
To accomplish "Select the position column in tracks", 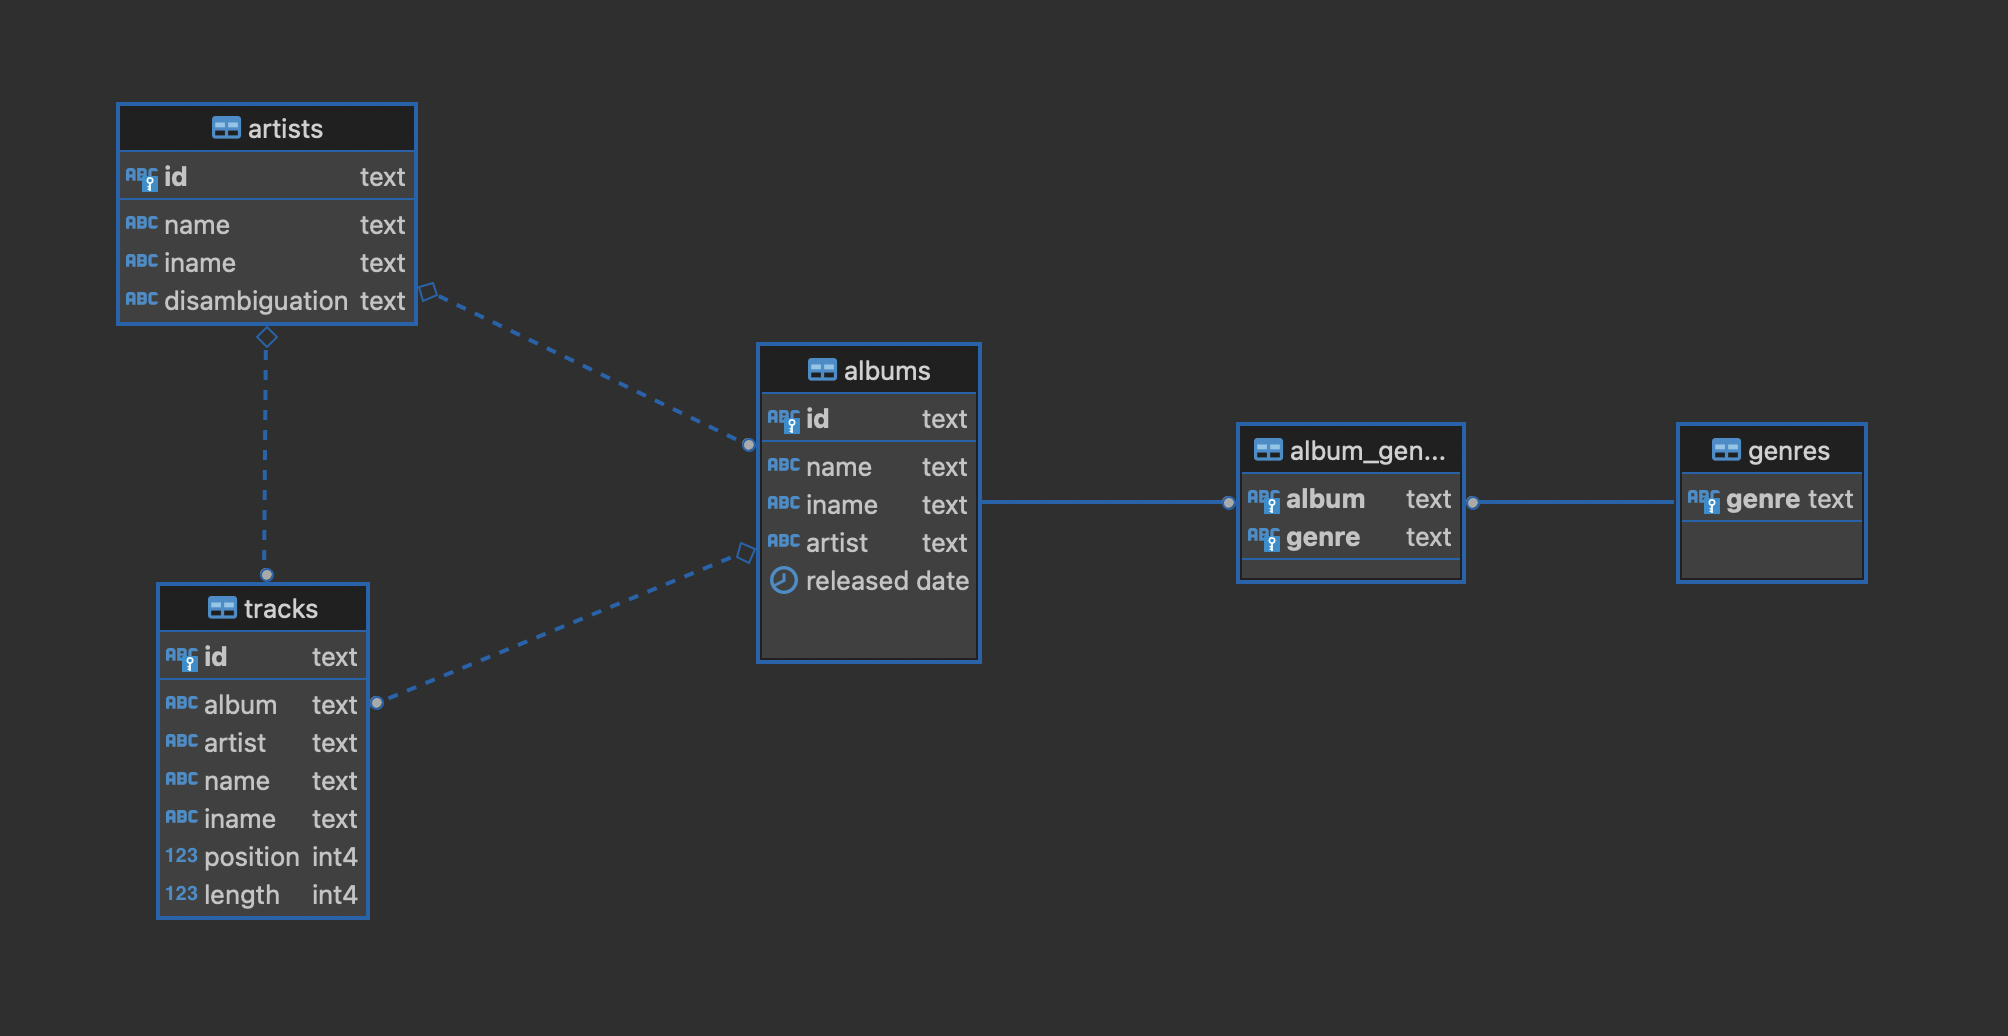I will click(263, 857).
